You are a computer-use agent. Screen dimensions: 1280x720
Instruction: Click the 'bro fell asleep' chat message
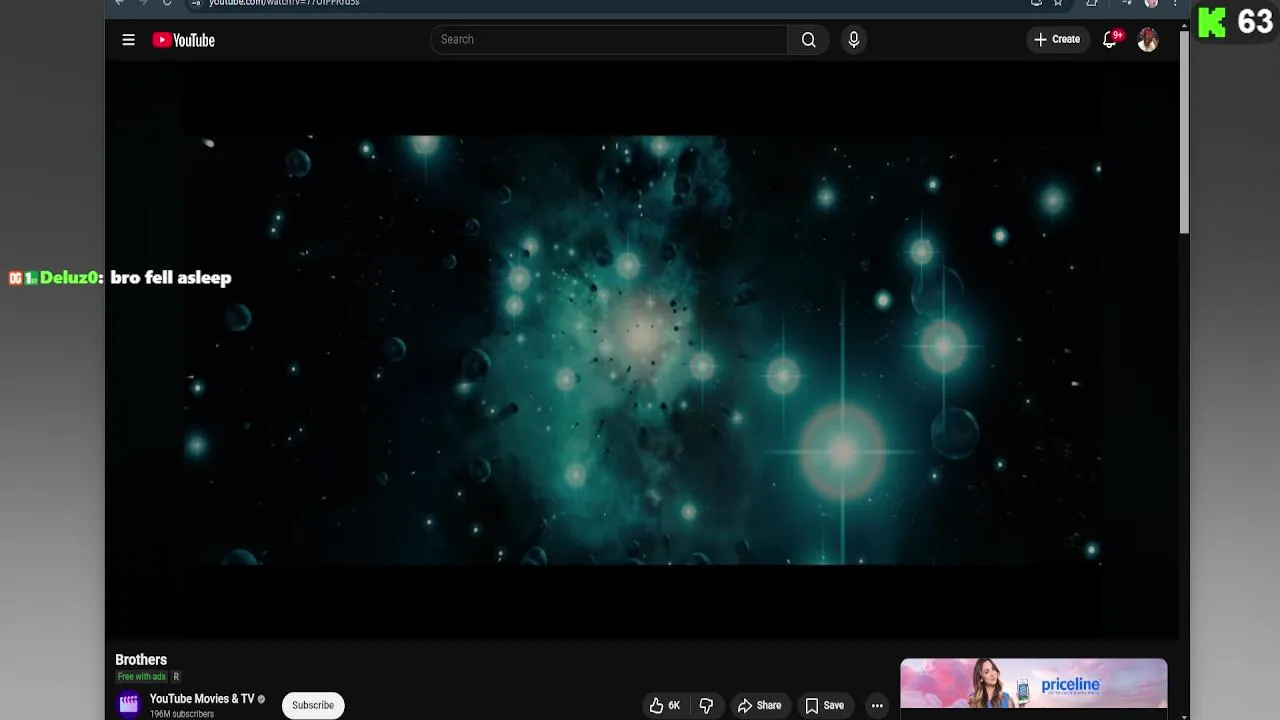pos(171,278)
